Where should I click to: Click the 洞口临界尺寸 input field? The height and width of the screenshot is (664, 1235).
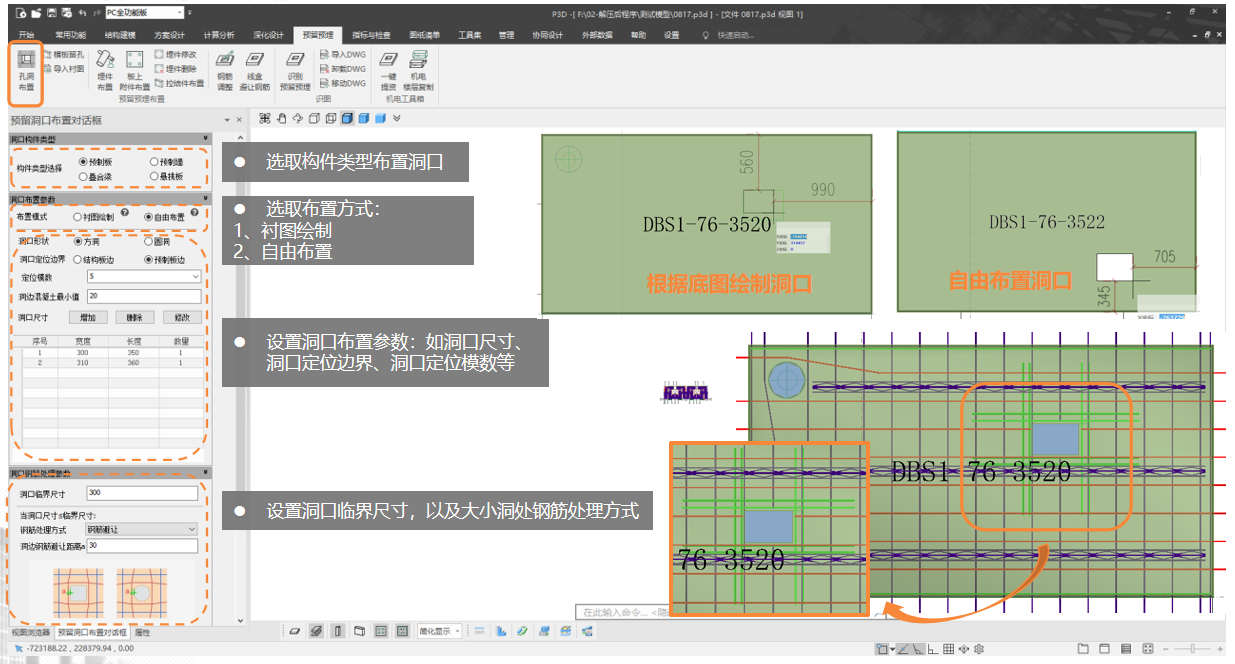coord(142,493)
